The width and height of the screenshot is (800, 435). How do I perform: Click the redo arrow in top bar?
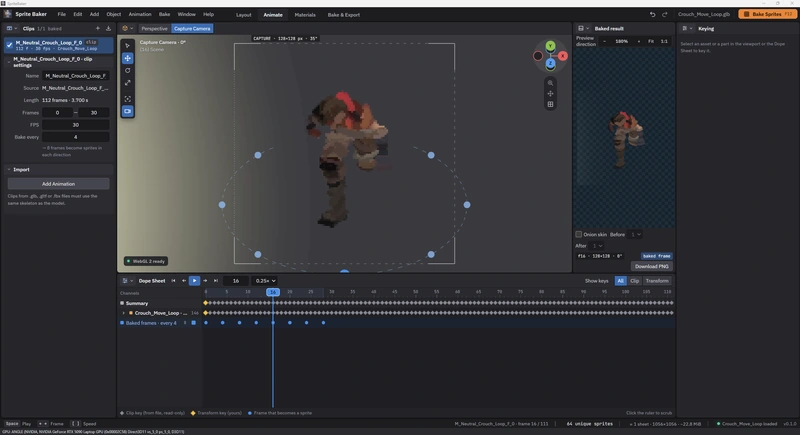pyautogui.click(x=664, y=14)
